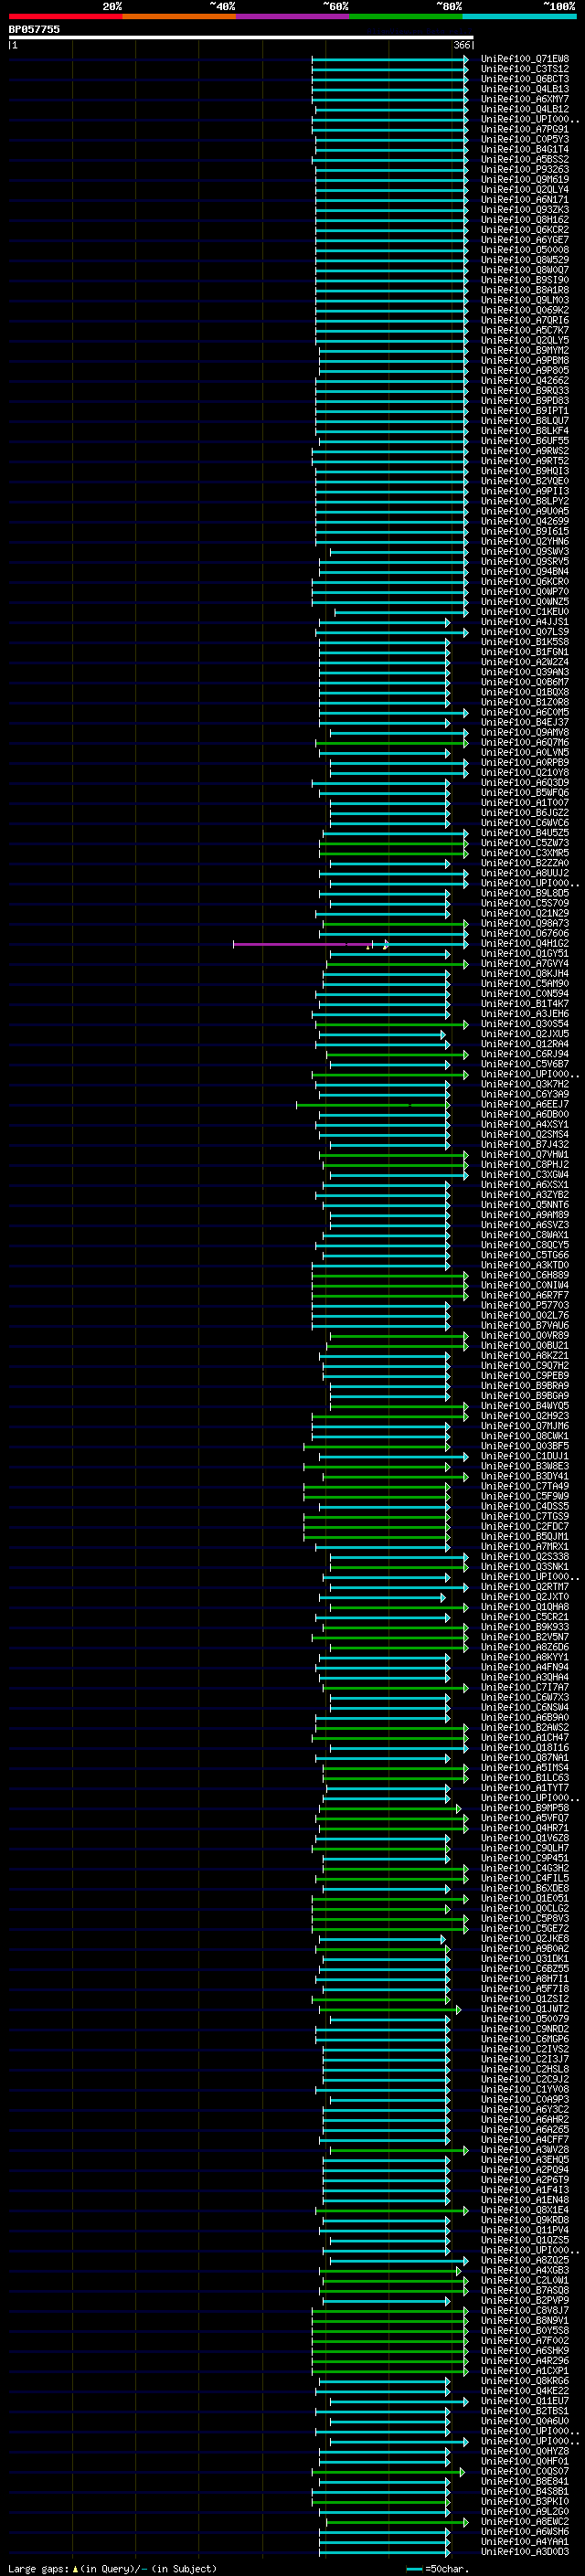The image size is (585, 2576).
Task: Select hit label UniRef100_Q8W529
Action: (525, 260)
